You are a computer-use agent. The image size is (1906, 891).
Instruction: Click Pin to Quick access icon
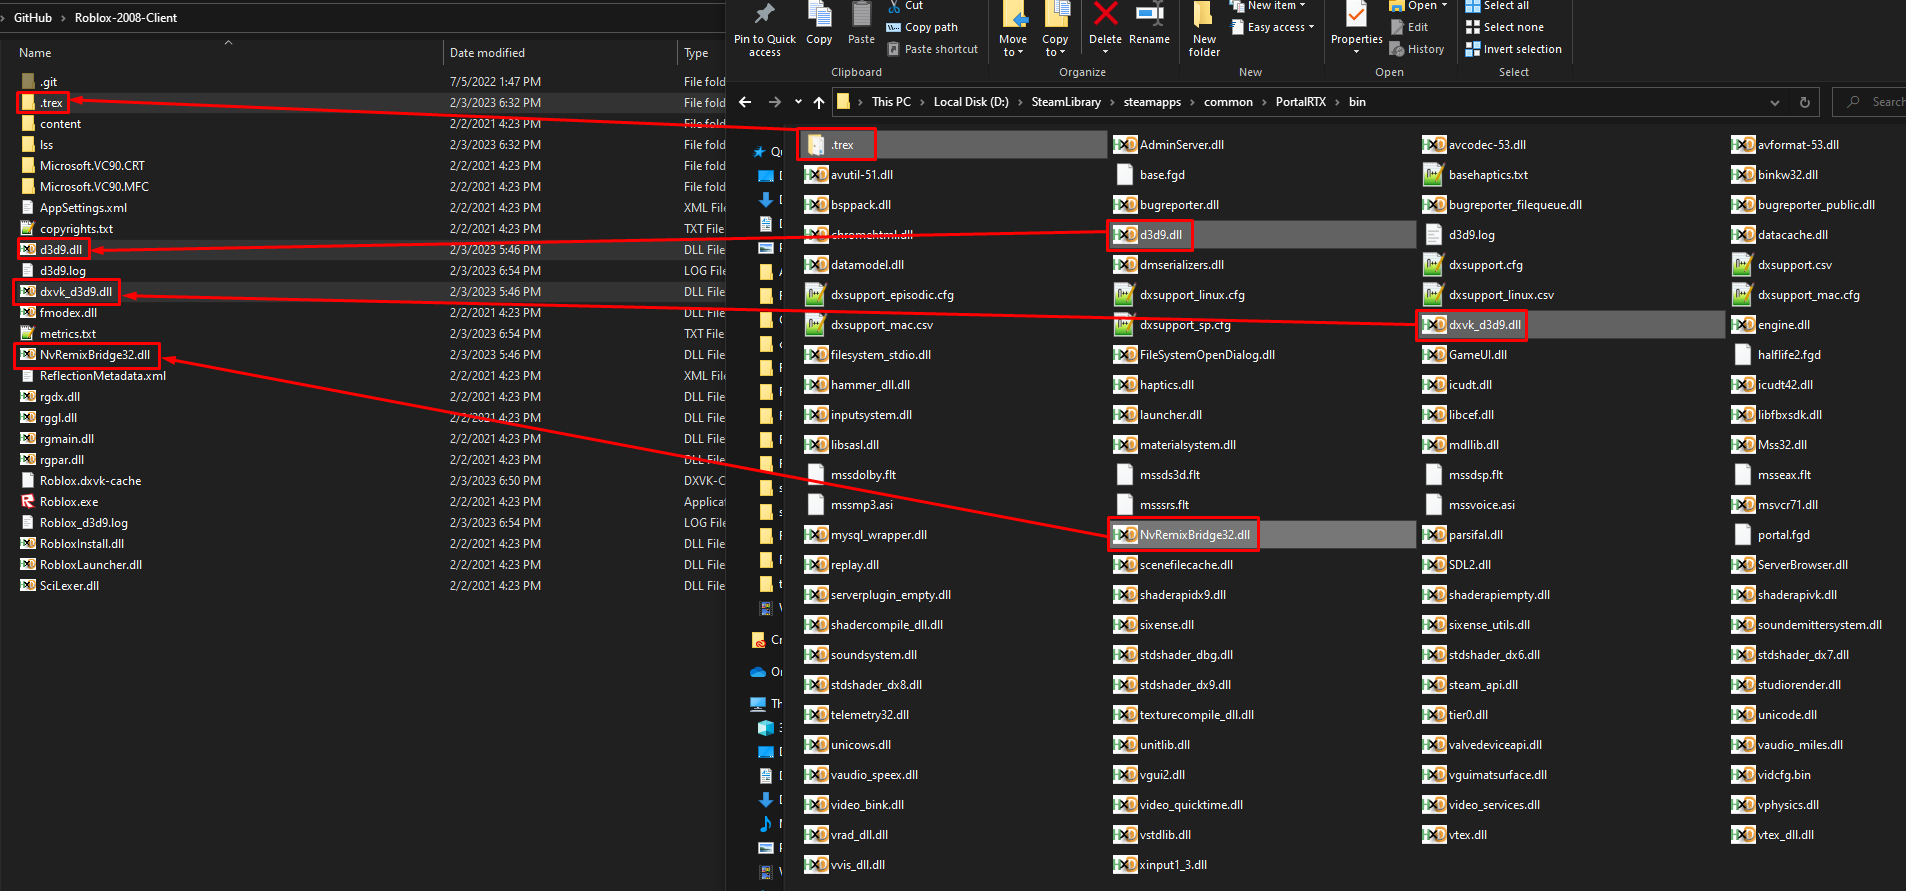[765, 14]
